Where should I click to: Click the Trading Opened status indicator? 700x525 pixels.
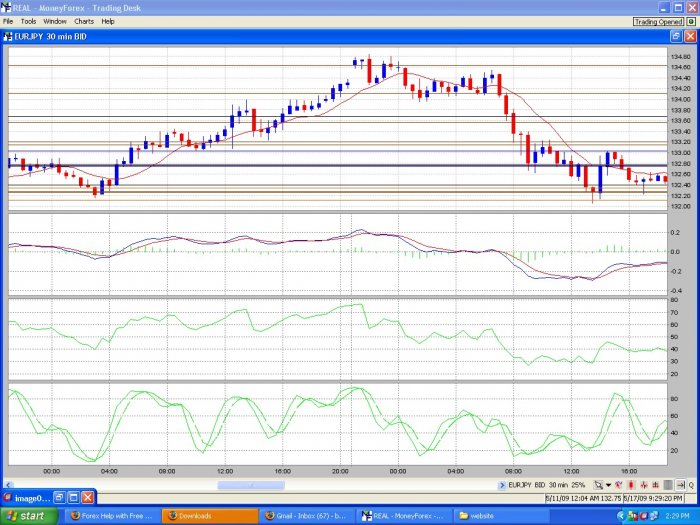point(658,22)
